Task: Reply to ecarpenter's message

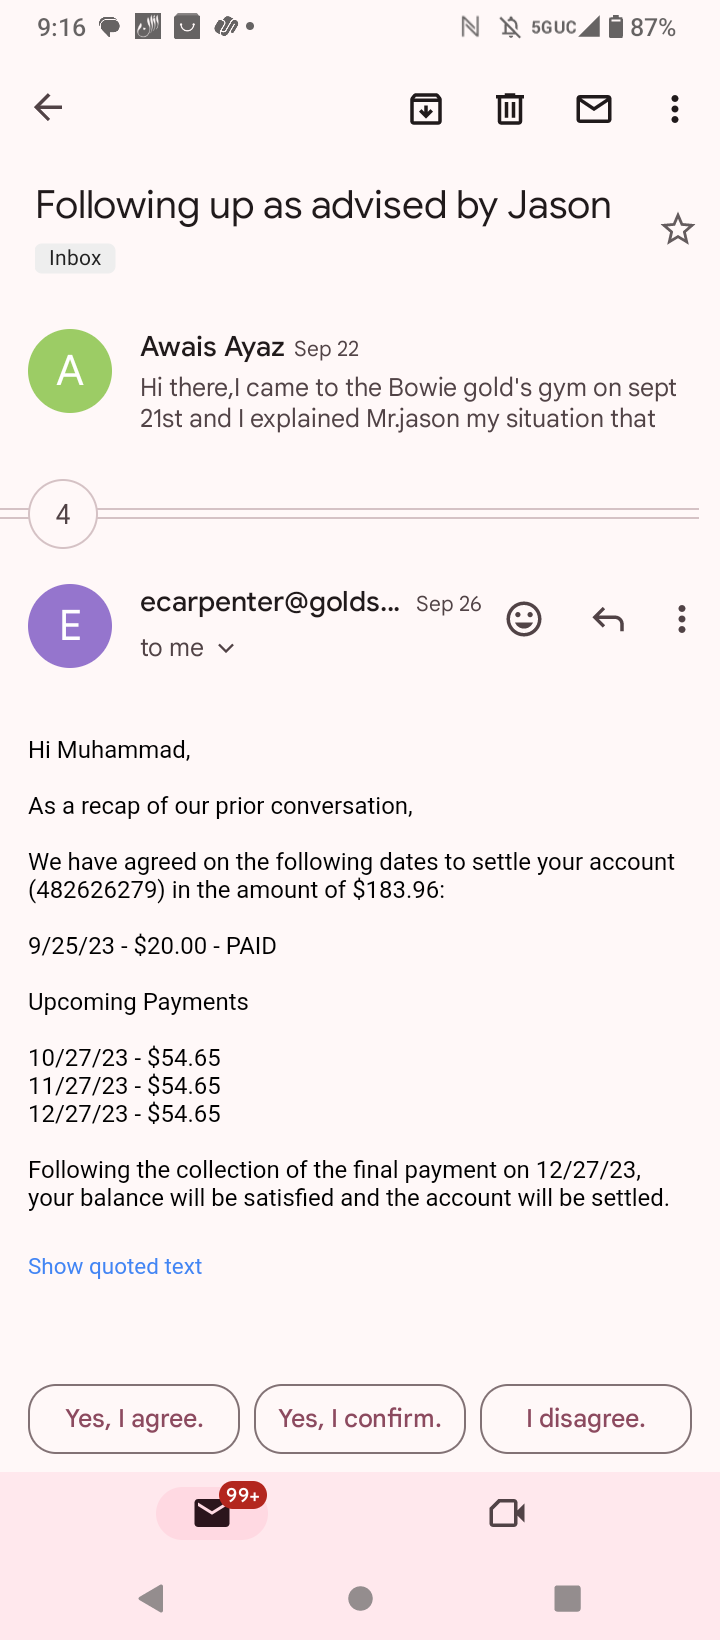Action: point(608,619)
